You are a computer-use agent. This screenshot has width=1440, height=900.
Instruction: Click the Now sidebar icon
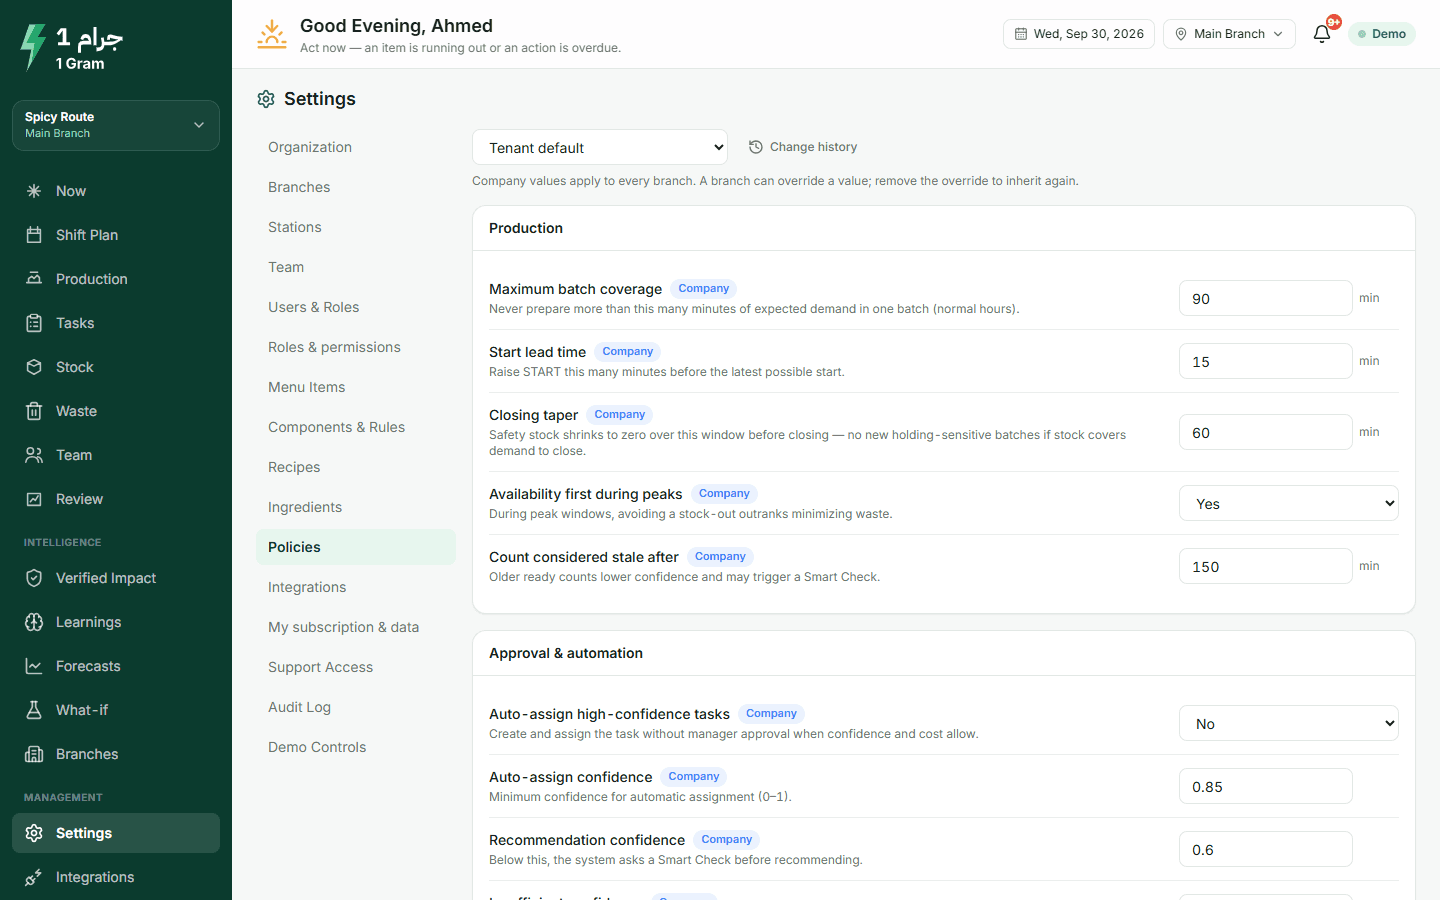click(34, 191)
